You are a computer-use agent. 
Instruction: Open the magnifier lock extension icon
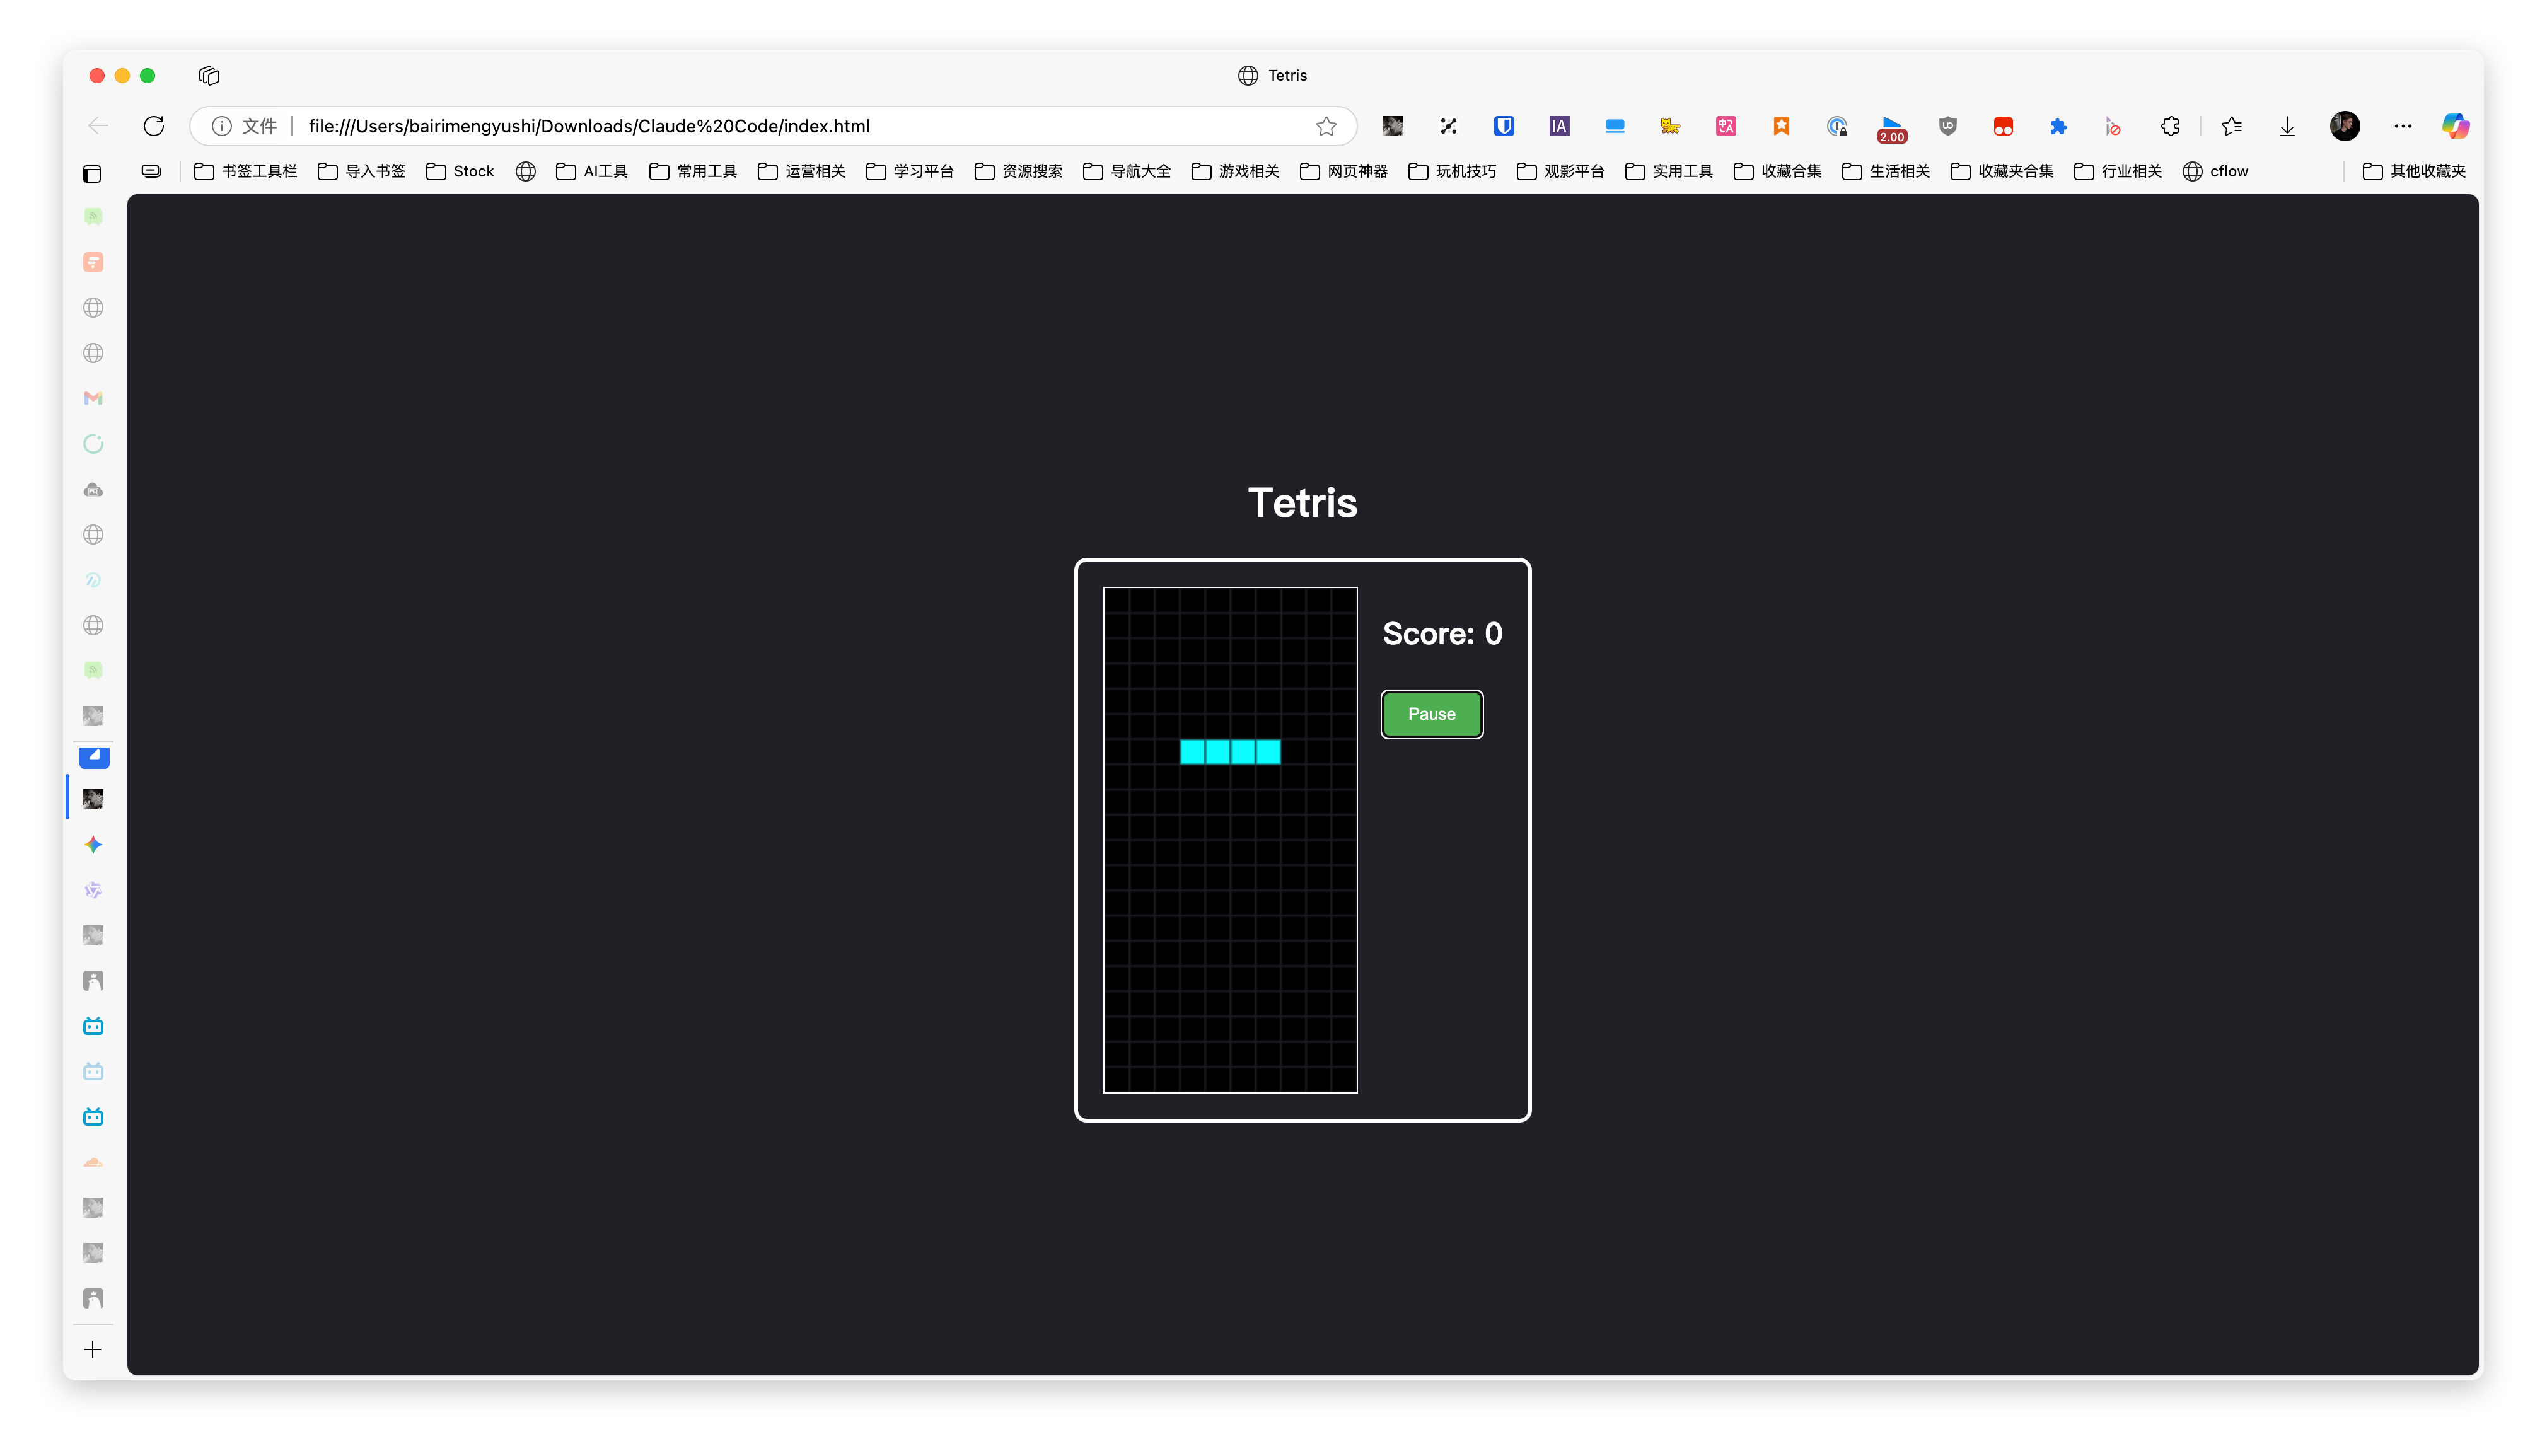pos(1837,126)
